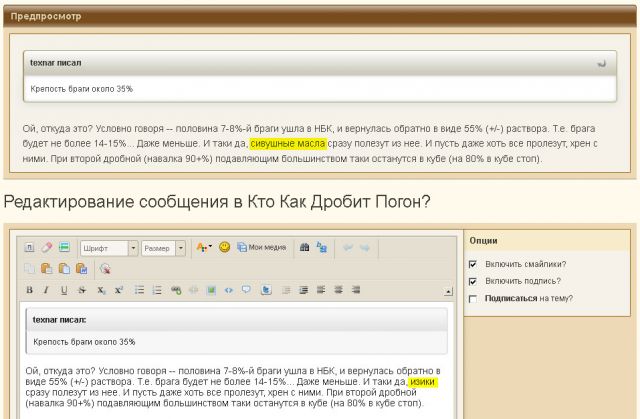Toggle bold formatting in the editor
This screenshot has height=419, width=640.
pos(29,290)
